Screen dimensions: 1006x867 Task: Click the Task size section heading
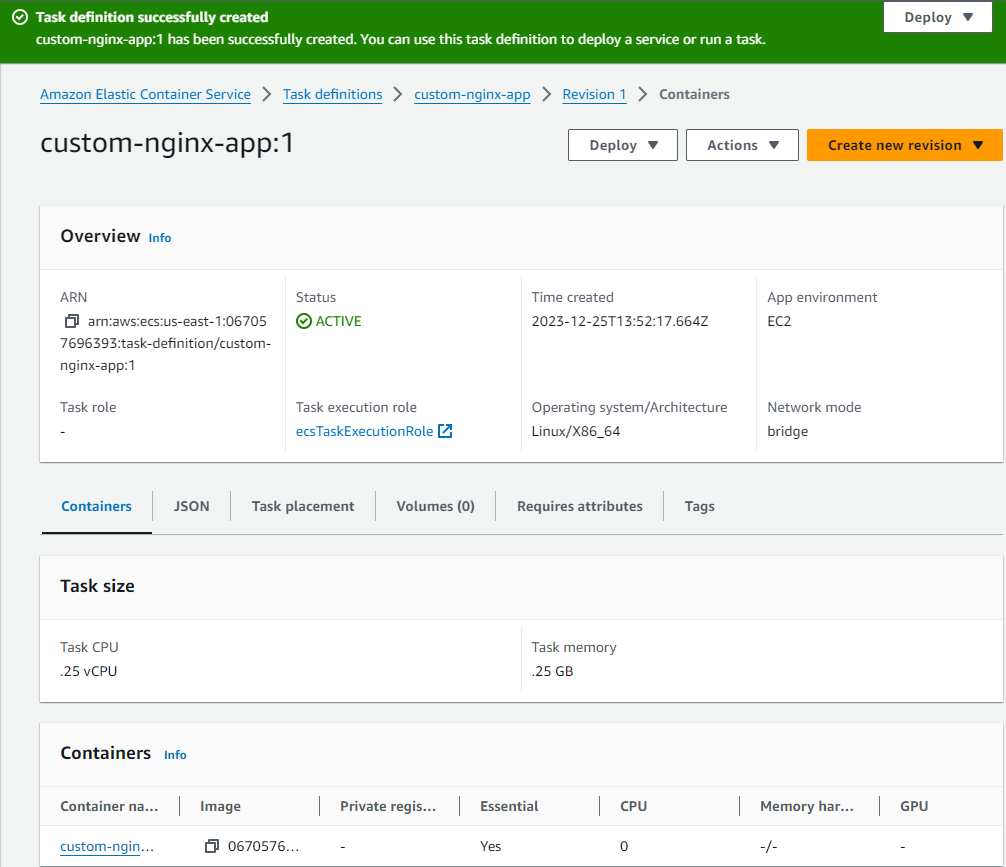click(98, 586)
